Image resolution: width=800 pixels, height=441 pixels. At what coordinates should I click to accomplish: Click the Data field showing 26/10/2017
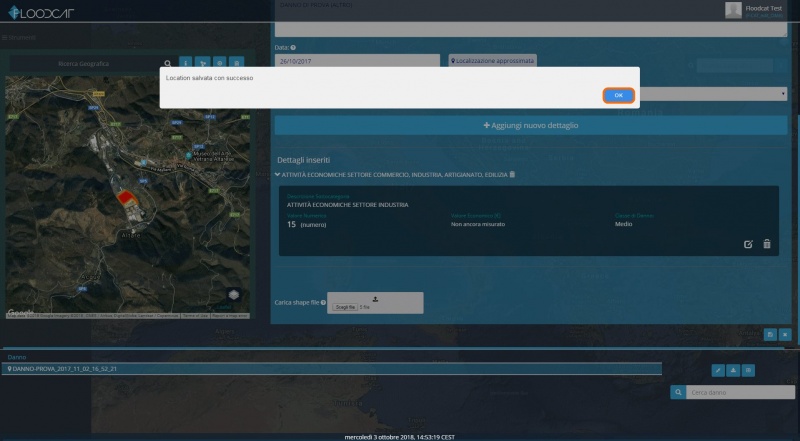(357, 61)
